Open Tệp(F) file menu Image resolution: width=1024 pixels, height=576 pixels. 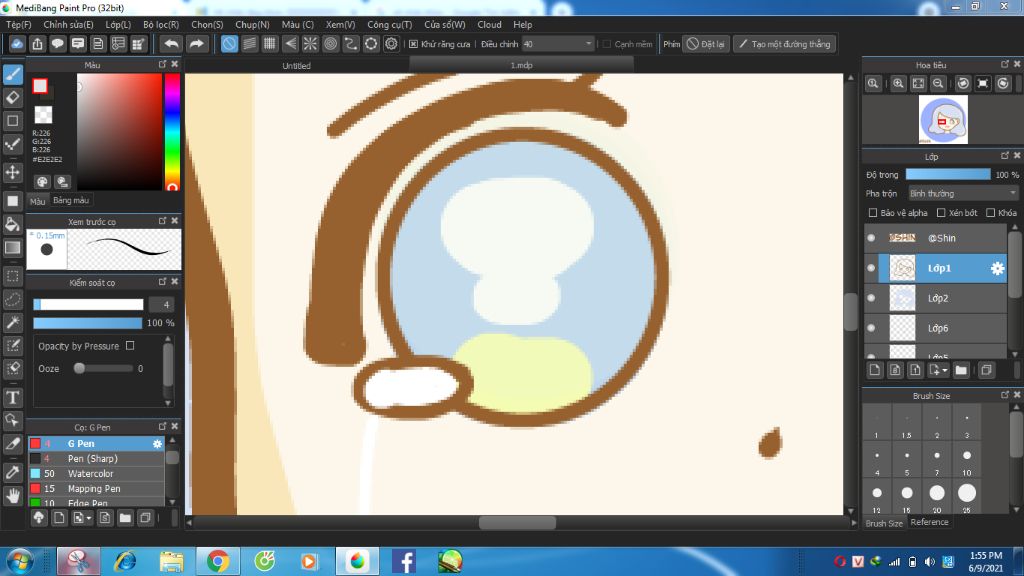[18, 24]
